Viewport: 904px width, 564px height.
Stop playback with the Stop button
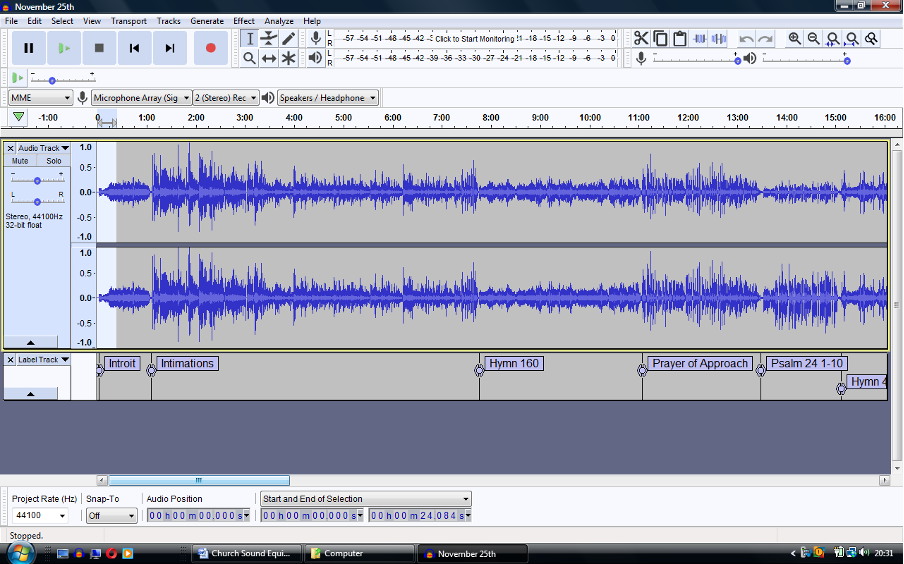[x=99, y=48]
